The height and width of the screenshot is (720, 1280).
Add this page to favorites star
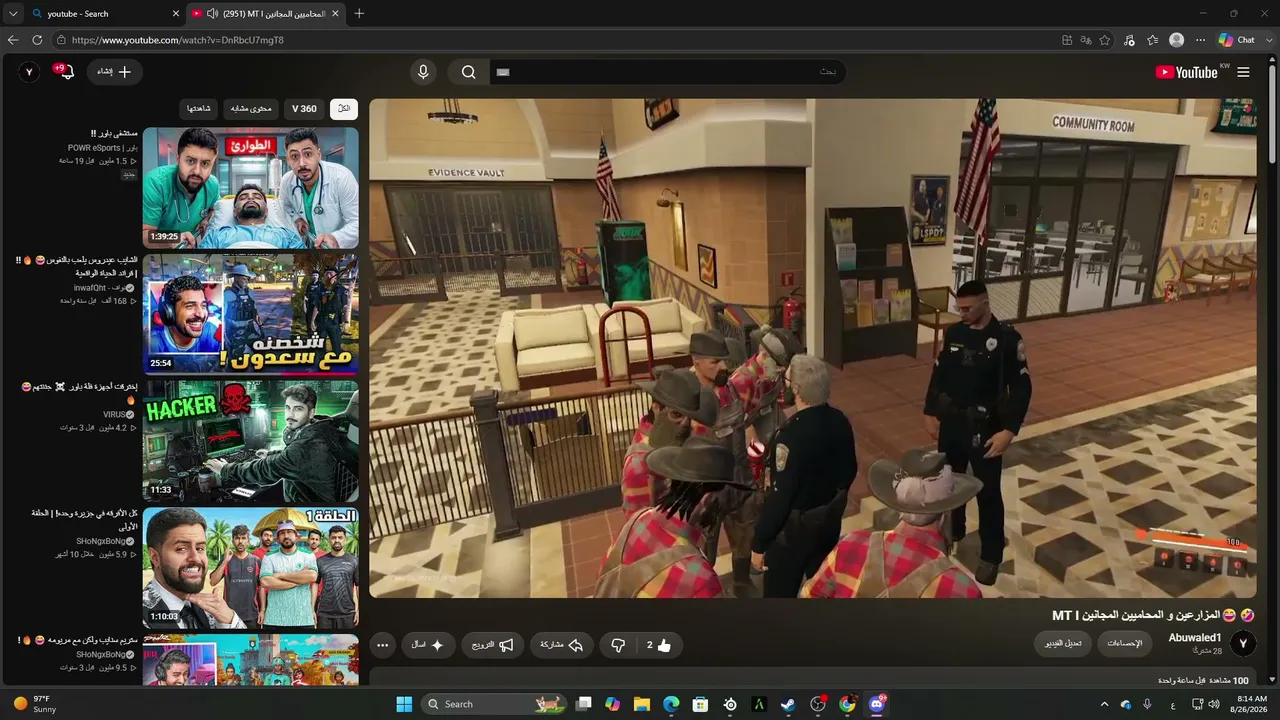[1105, 40]
